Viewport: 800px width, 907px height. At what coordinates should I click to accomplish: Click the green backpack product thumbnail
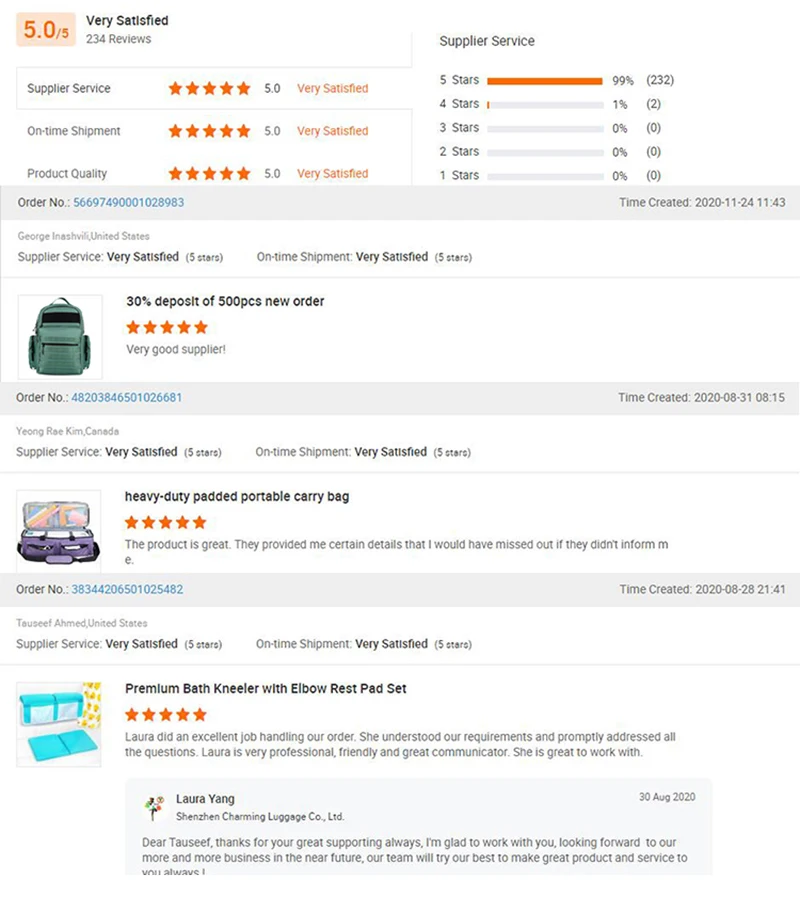click(x=60, y=337)
